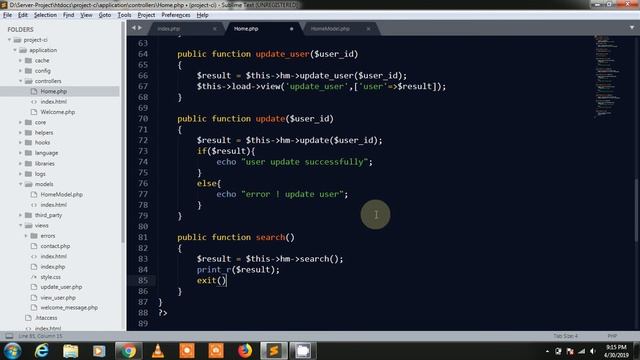640x360 pixels.
Task: Open the File menu
Action: point(7,15)
